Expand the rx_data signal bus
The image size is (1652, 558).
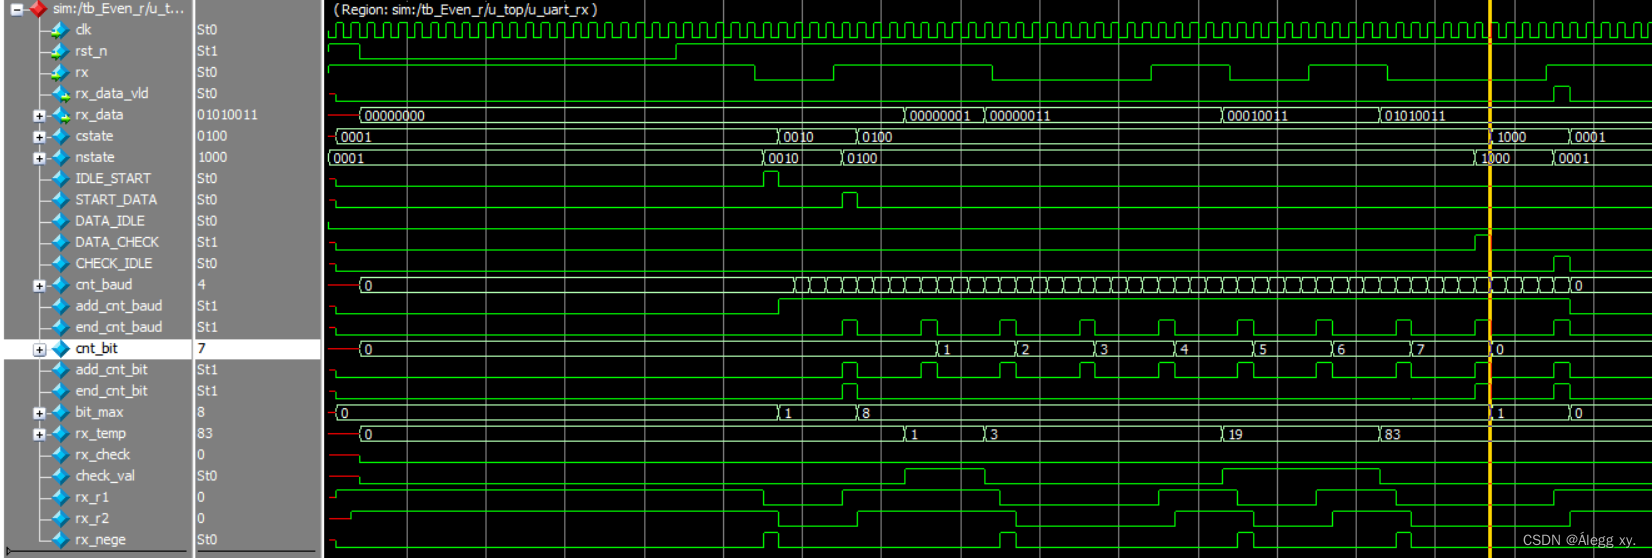[x=40, y=116]
